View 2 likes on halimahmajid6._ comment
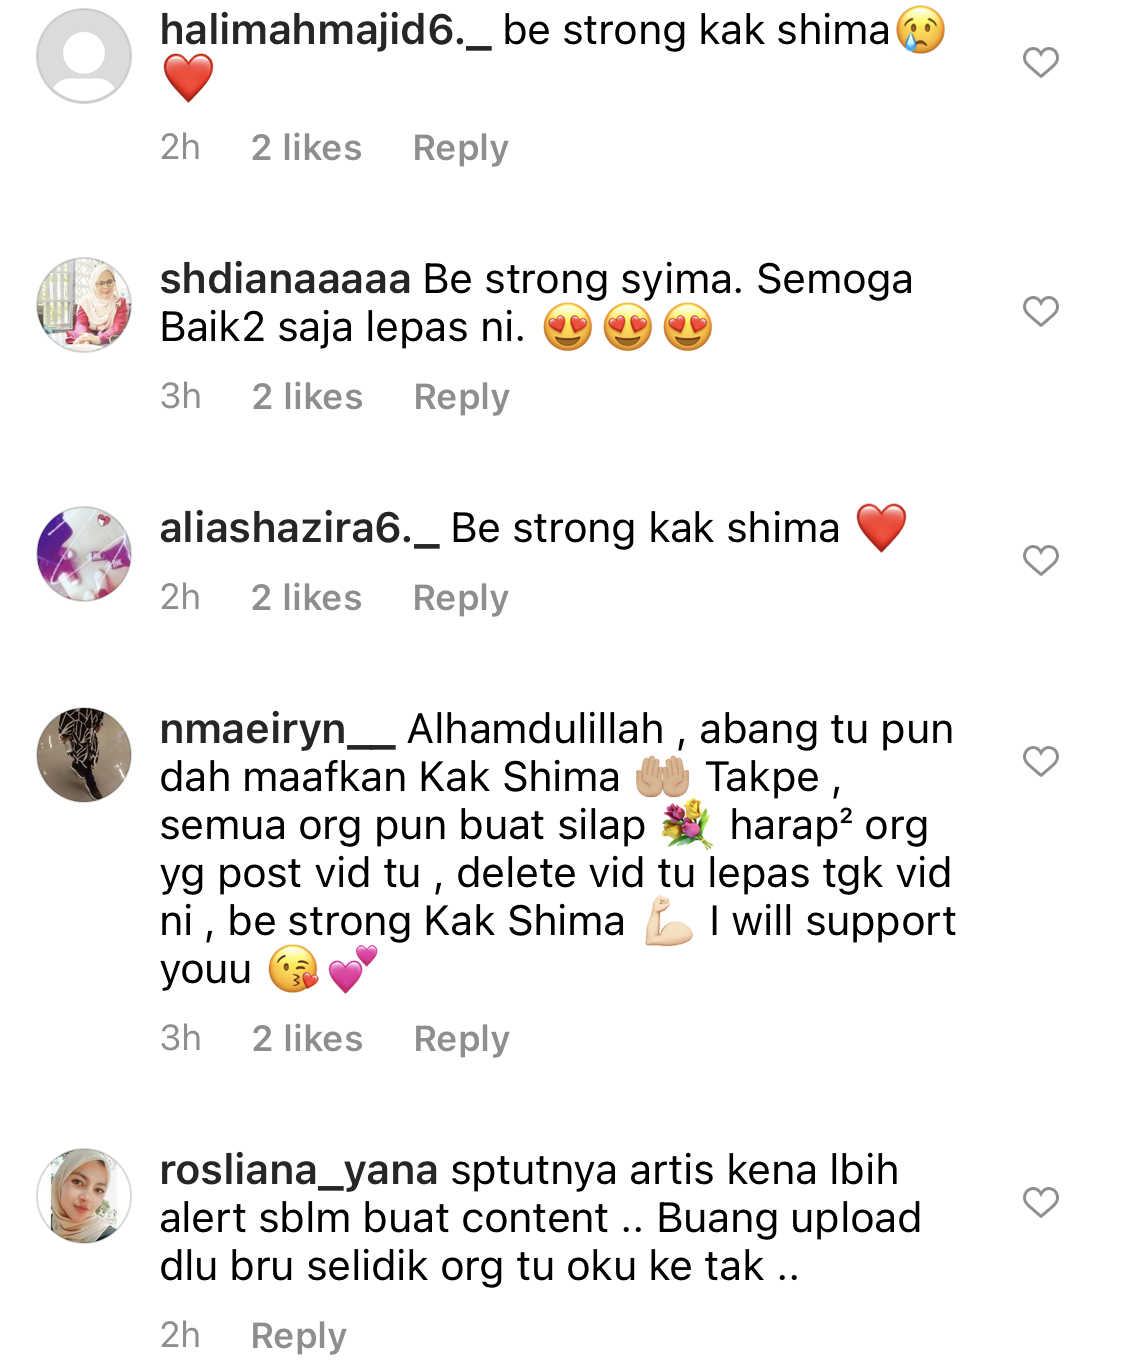 coord(306,148)
